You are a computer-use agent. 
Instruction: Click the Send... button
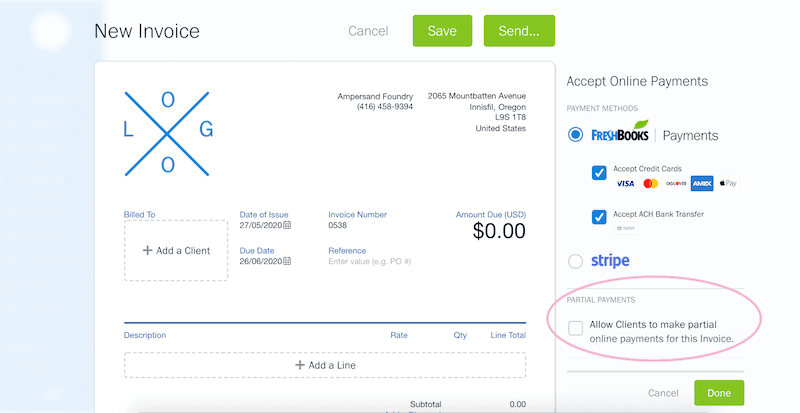pos(519,31)
